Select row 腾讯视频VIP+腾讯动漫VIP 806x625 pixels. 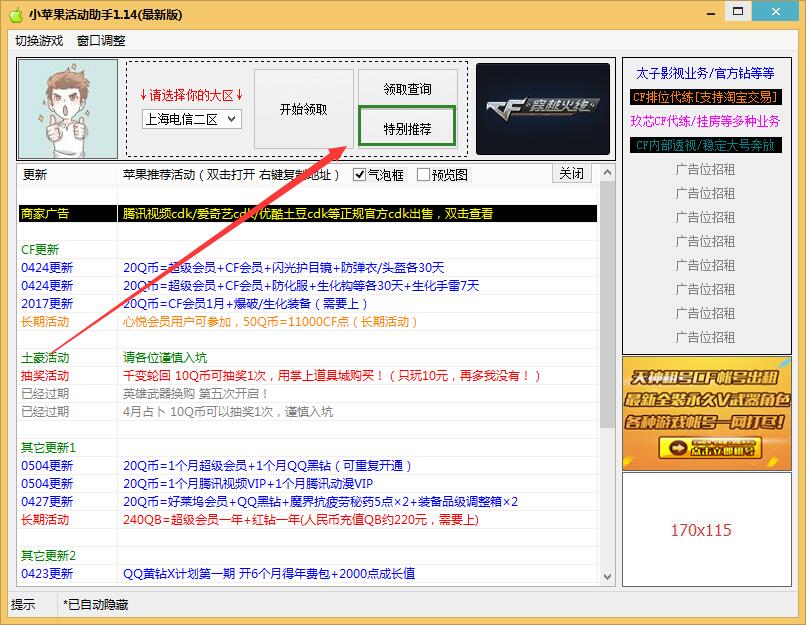coord(308,484)
